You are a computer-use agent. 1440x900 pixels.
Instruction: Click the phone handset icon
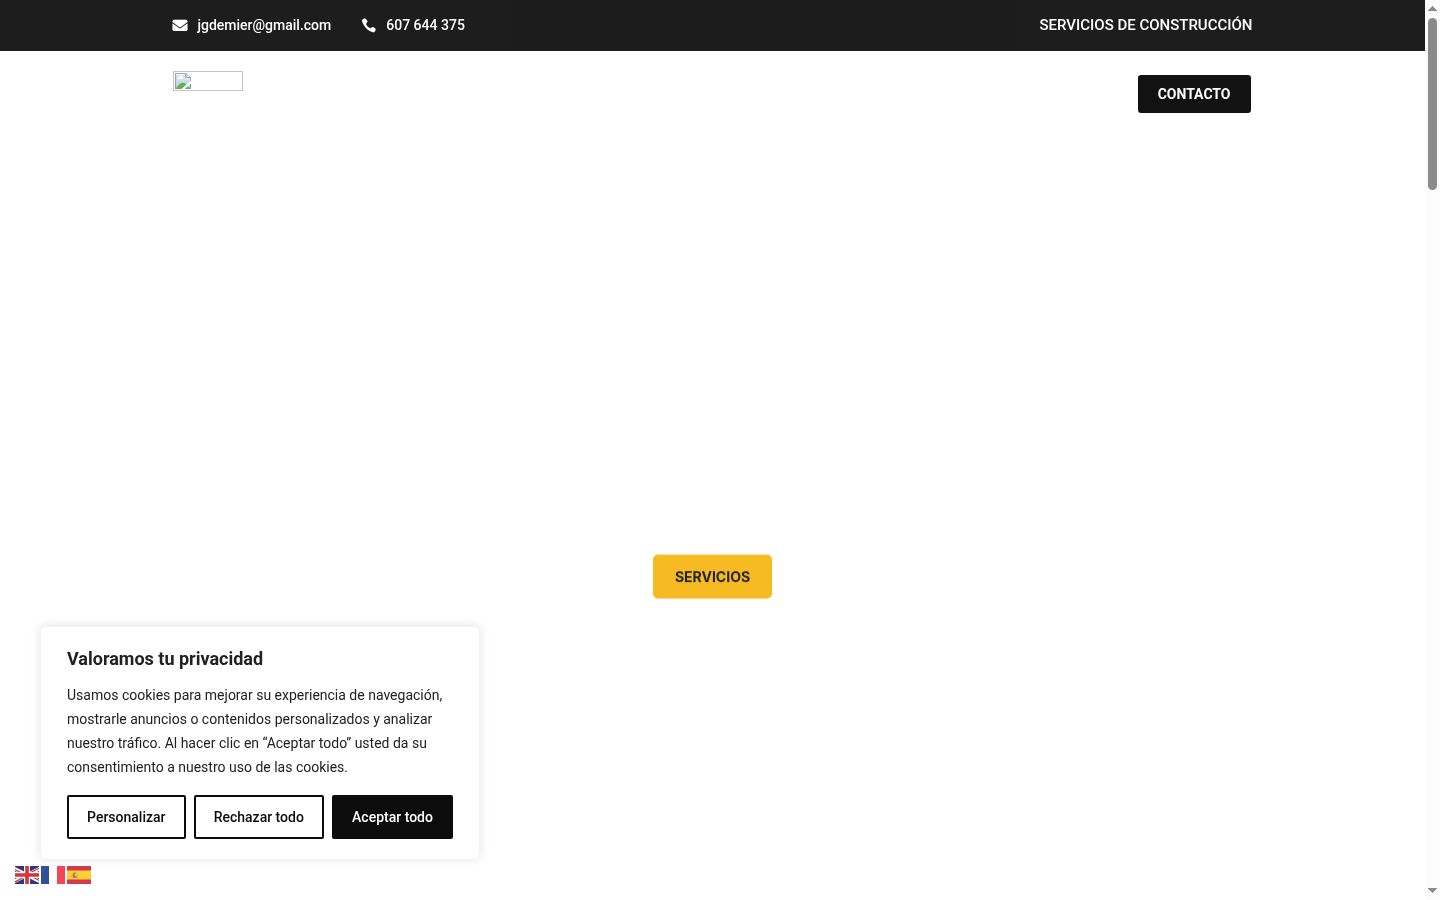tap(369, 25)
